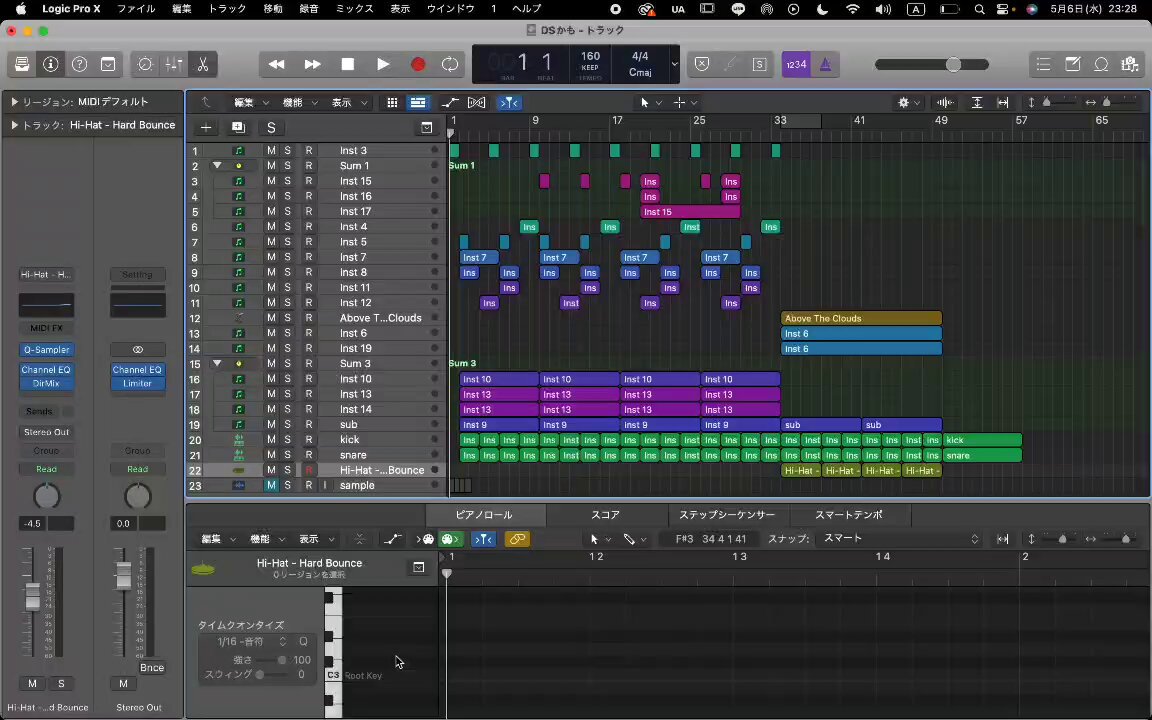Mute the kick track

click(x=271, y=439)
